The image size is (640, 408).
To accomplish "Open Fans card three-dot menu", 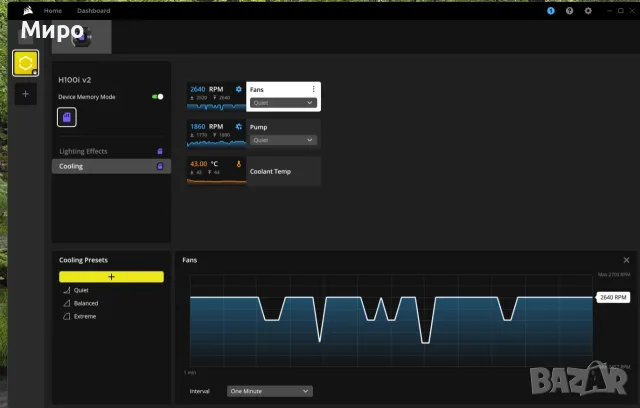I will [x=313, y=89].
